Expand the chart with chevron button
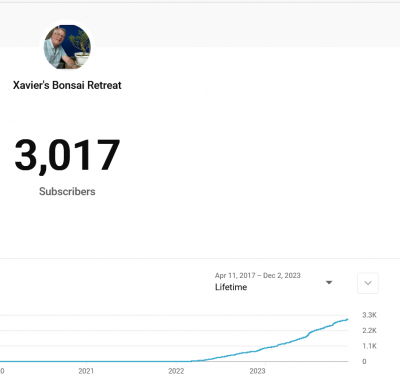The height and width of the screenshot is (380, 400). click(368, 283)
